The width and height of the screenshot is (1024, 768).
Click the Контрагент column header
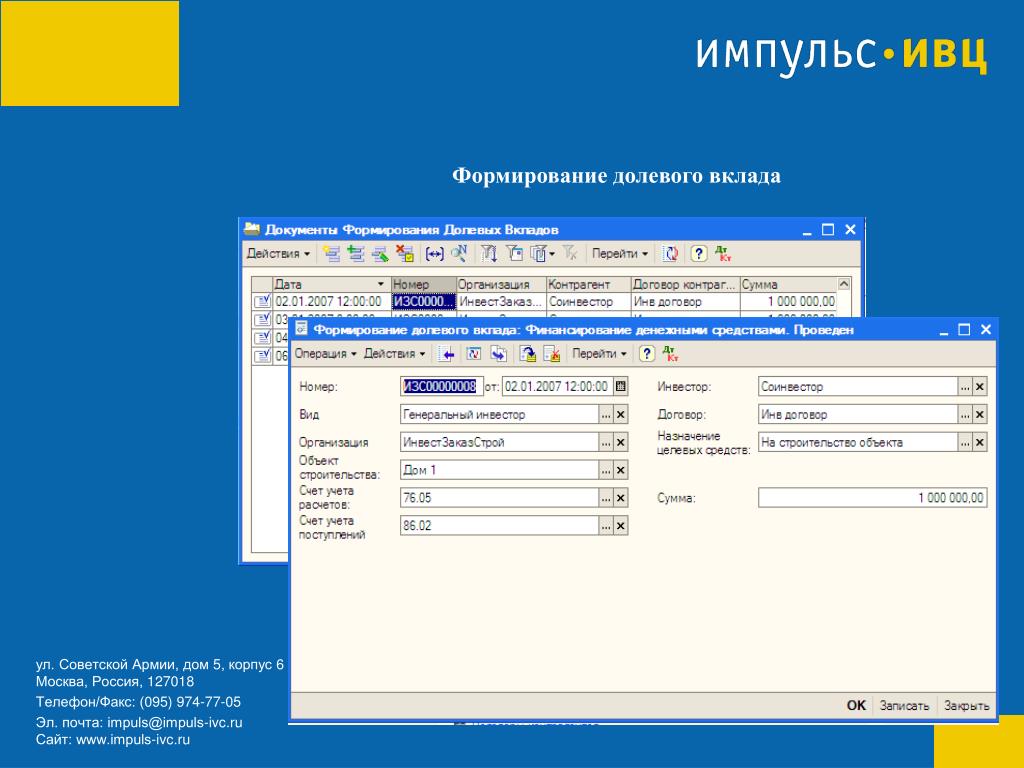pyautogui.click(x=588, y=285)
